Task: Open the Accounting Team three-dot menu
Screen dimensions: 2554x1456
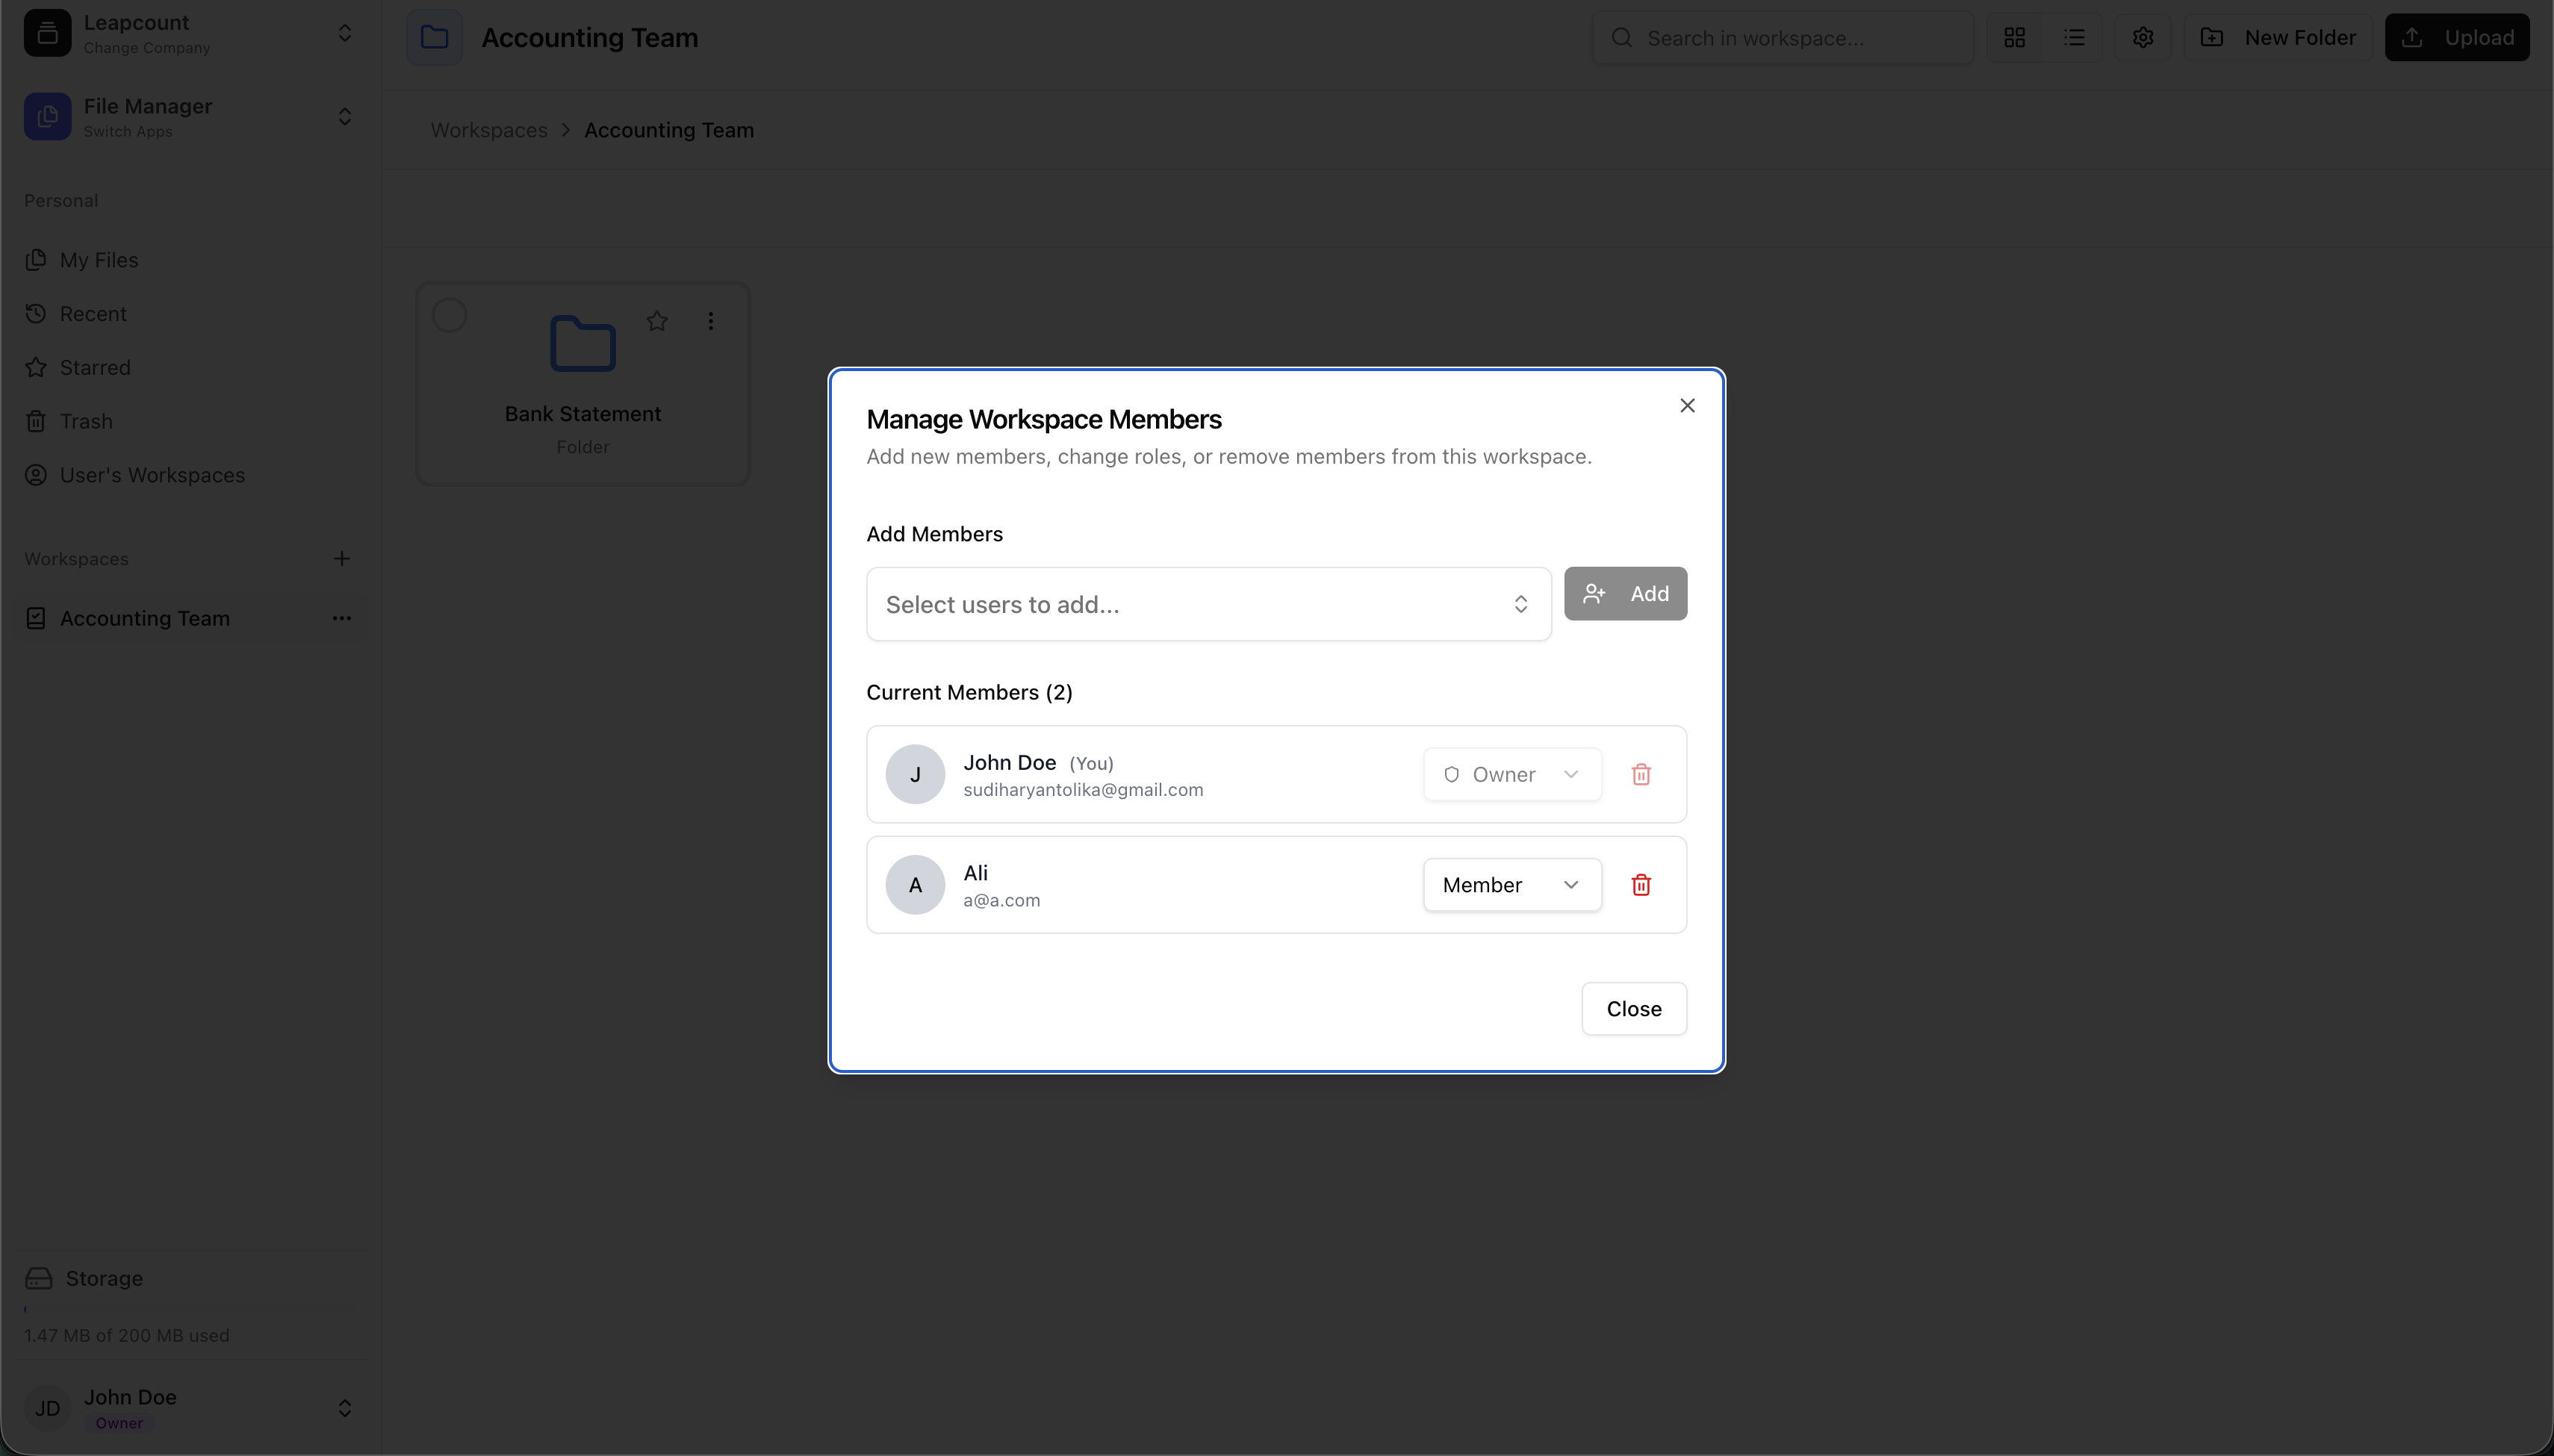Action: click(x=342, y=618)
